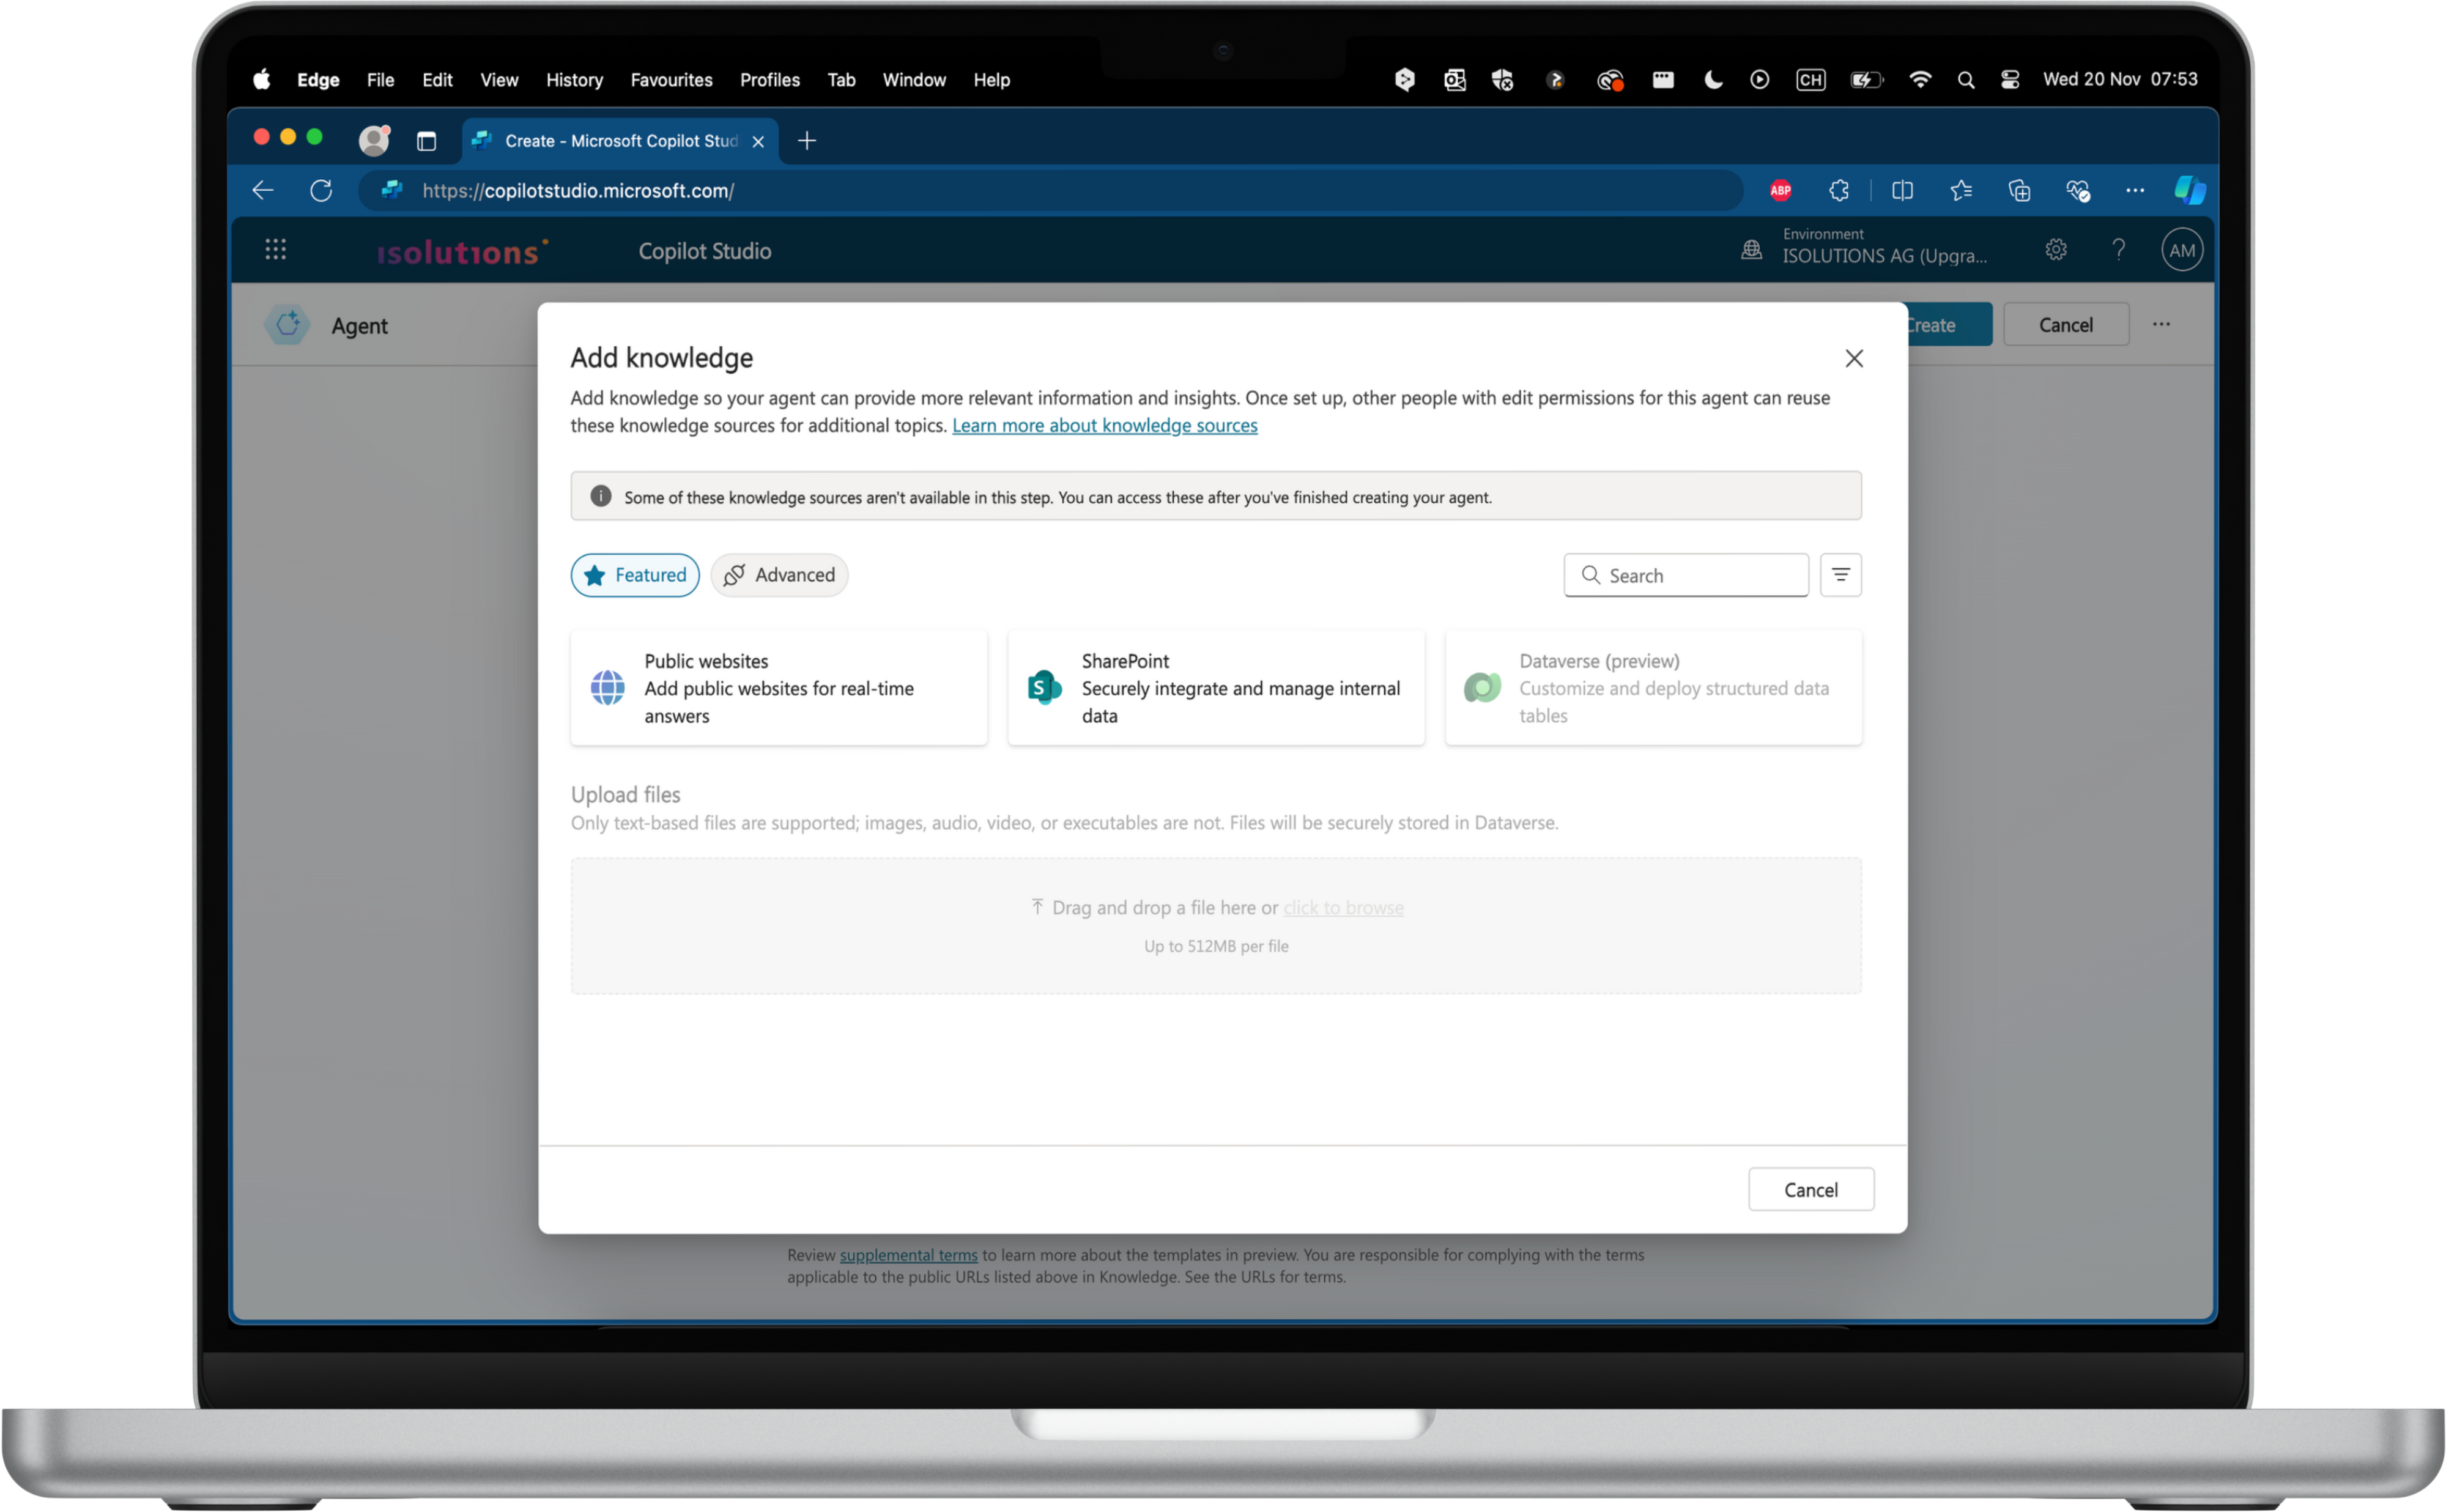Open the Edge extensions puzzle icon

1838,190
